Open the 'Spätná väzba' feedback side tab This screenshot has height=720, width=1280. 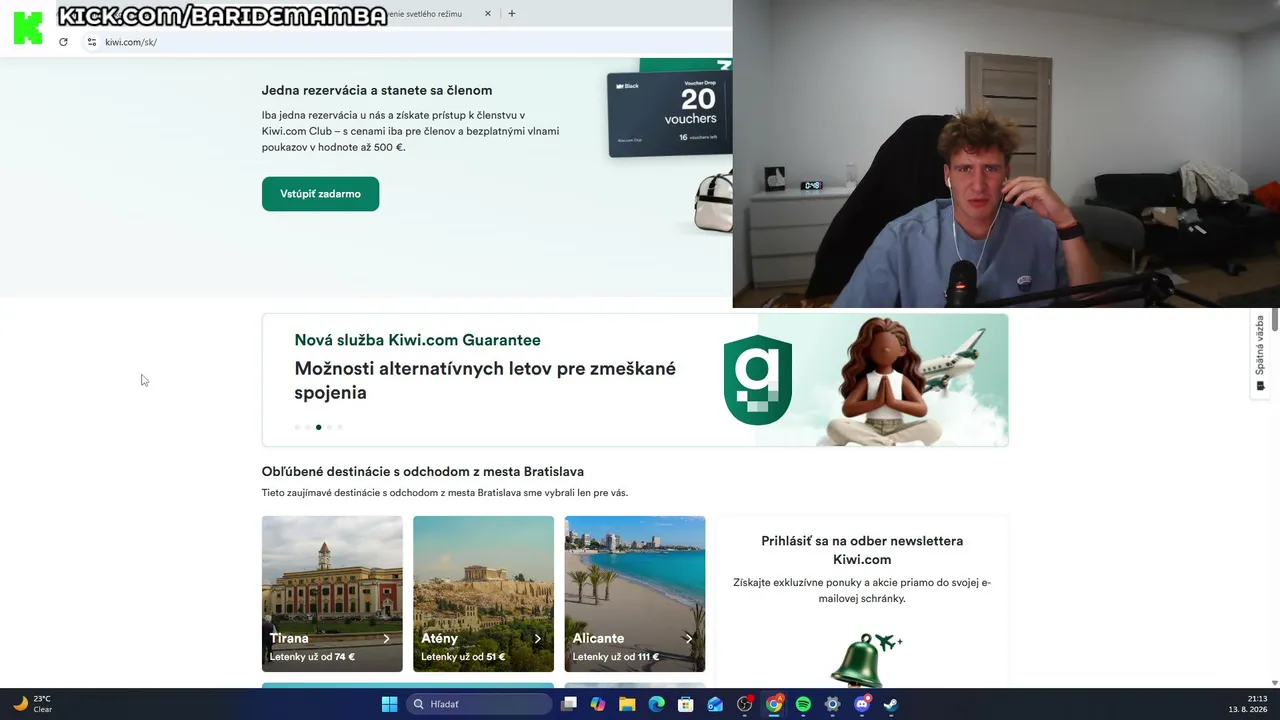(1260, 354)
